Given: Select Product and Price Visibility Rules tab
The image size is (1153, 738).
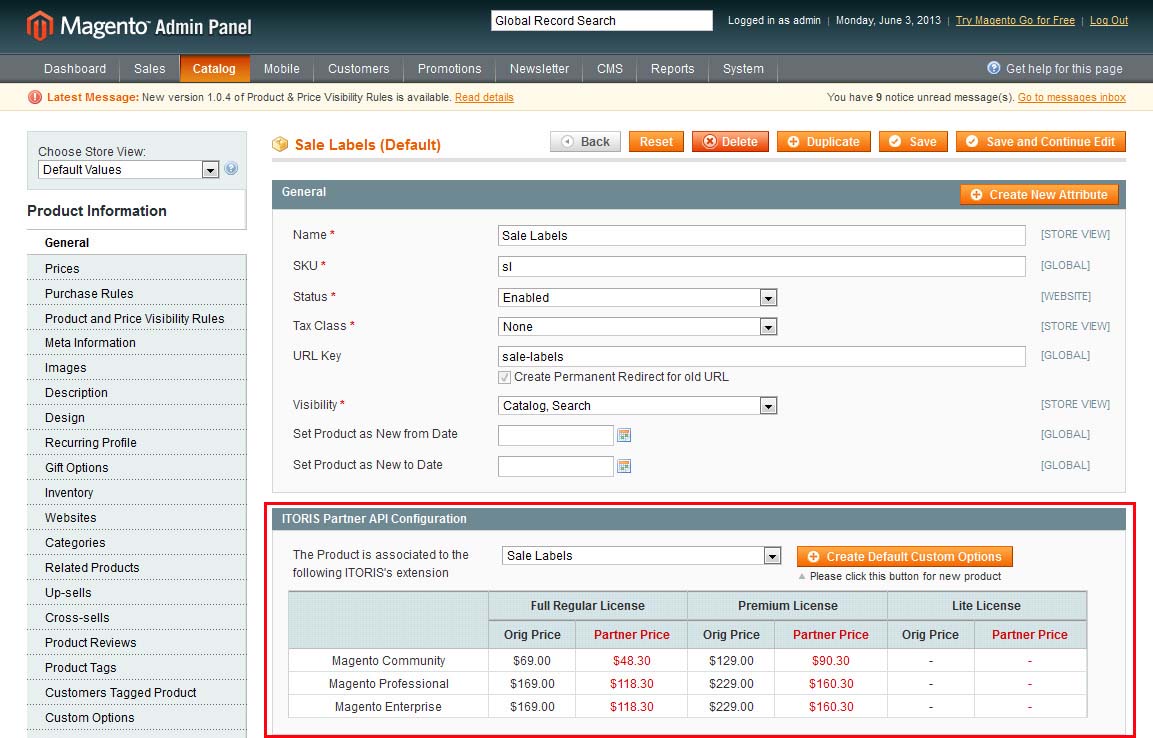Looking at the screenshot, I should (x=137, y=318).
